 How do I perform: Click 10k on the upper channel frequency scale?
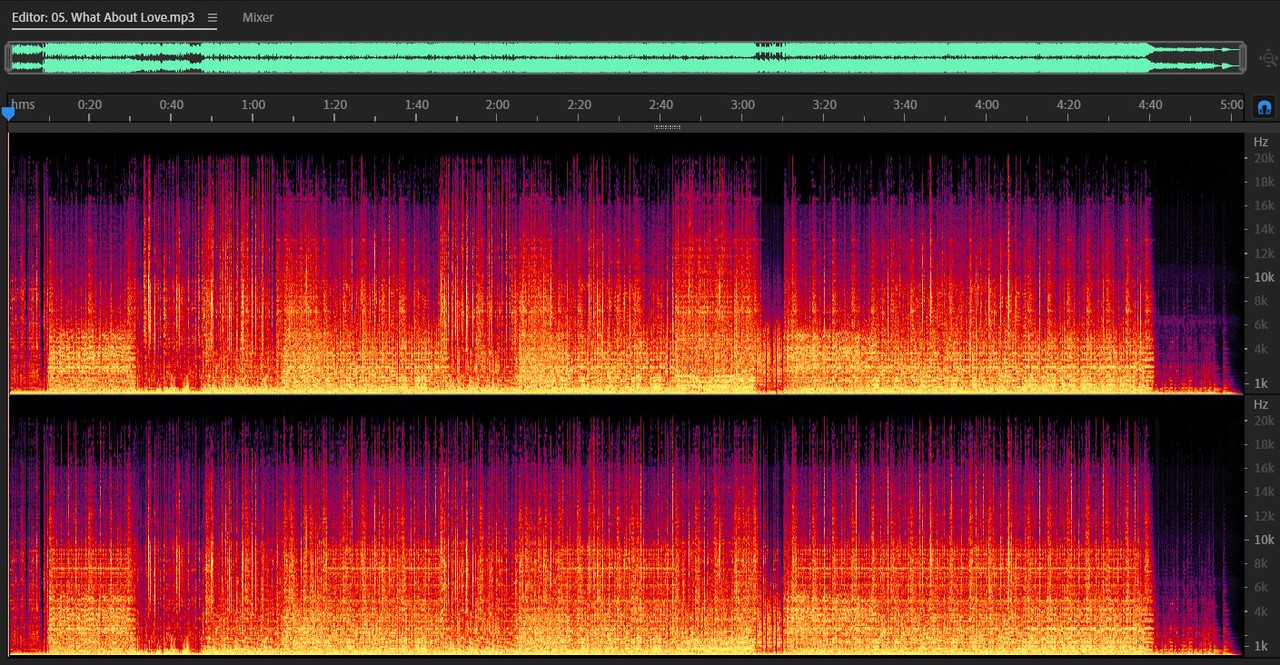1264,277
